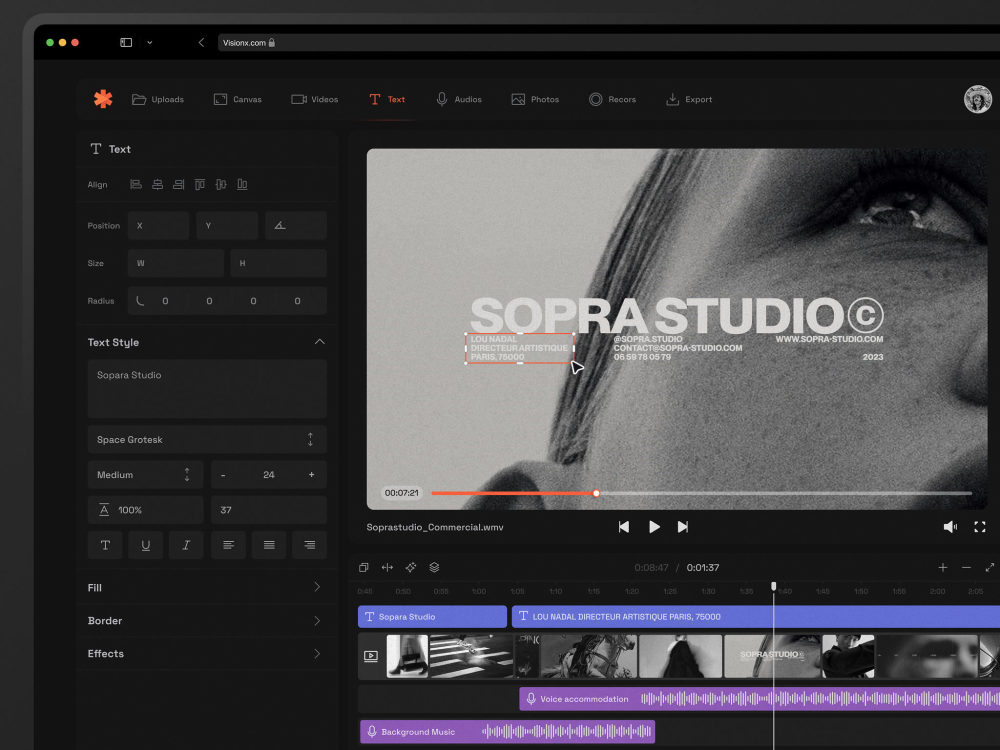The image size is (1000, 750).
Task: Collapse the Text Style section
Action: (x=320, y=342)
